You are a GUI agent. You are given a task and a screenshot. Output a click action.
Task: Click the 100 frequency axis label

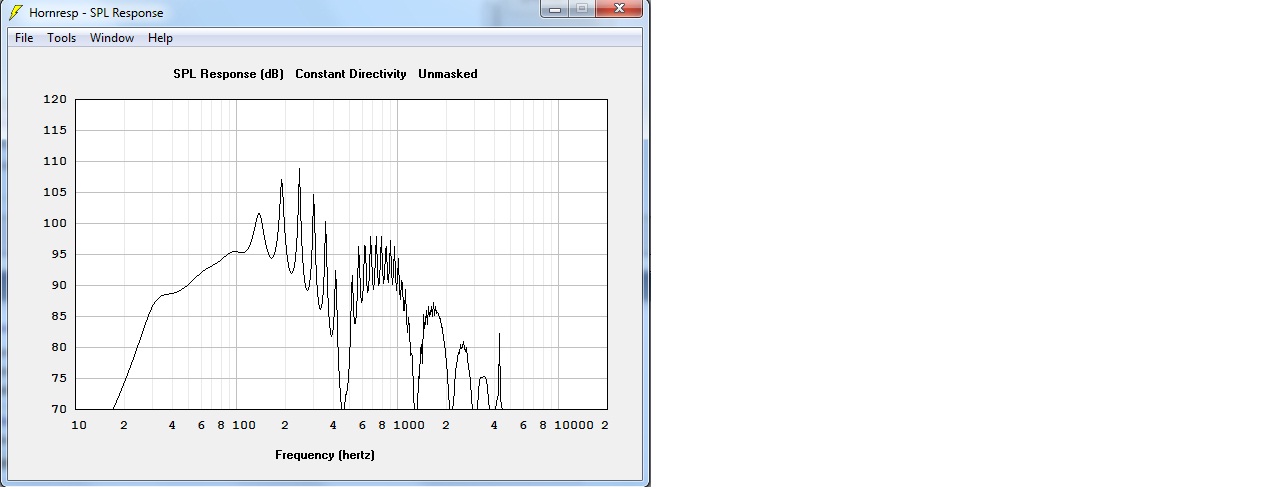tap(244, 425)
